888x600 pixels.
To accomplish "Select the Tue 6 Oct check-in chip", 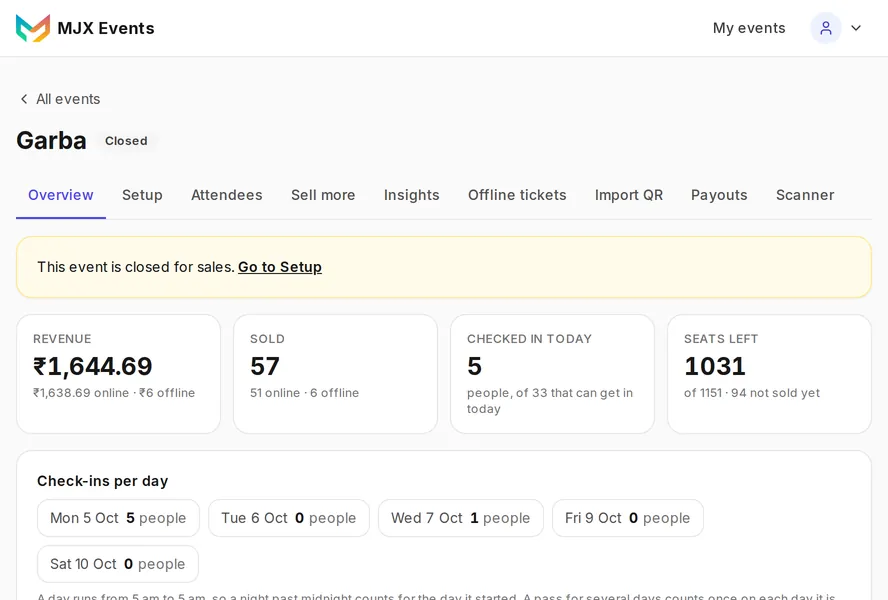I will pyautogui.click(x=289, y=518).
